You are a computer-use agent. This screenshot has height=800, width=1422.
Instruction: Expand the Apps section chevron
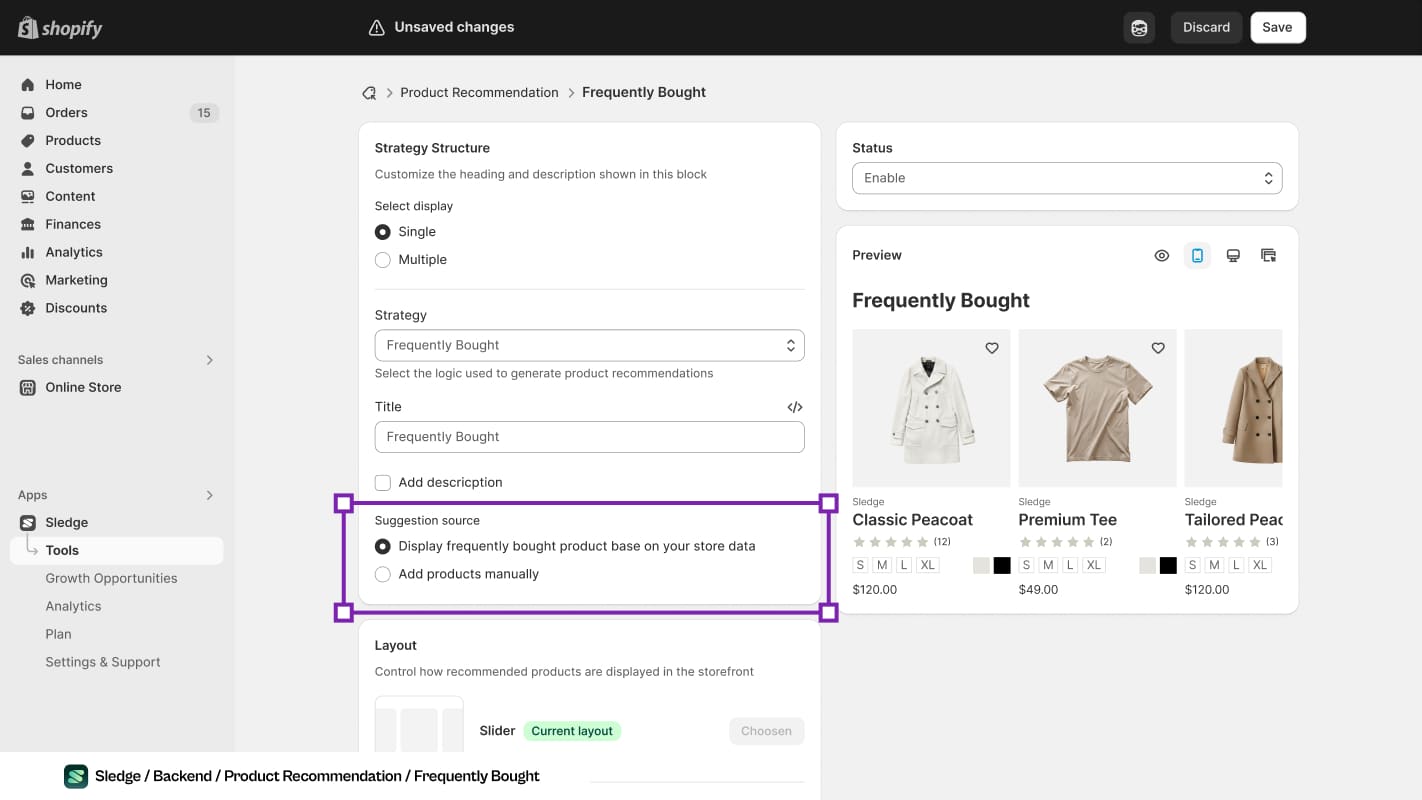click(x=210, y=495)
